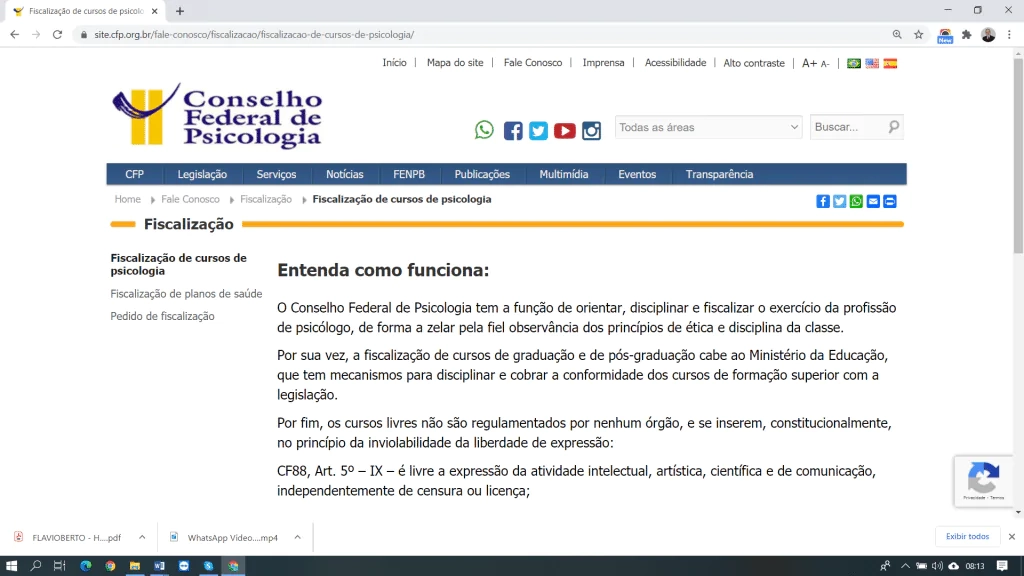The width and height of the screenshot is (1024, 576).
Task: Open the Transparência menu
Action: [x=719, y=174]
